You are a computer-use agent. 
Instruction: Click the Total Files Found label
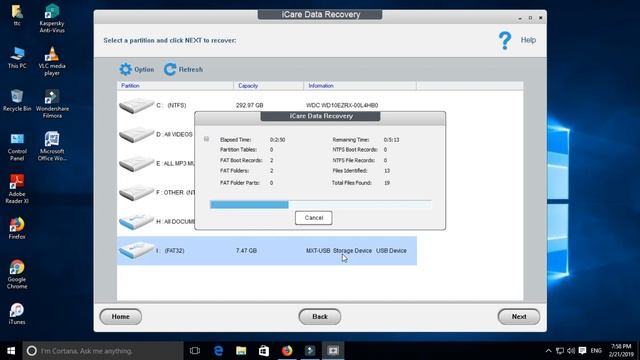point(352,183)
